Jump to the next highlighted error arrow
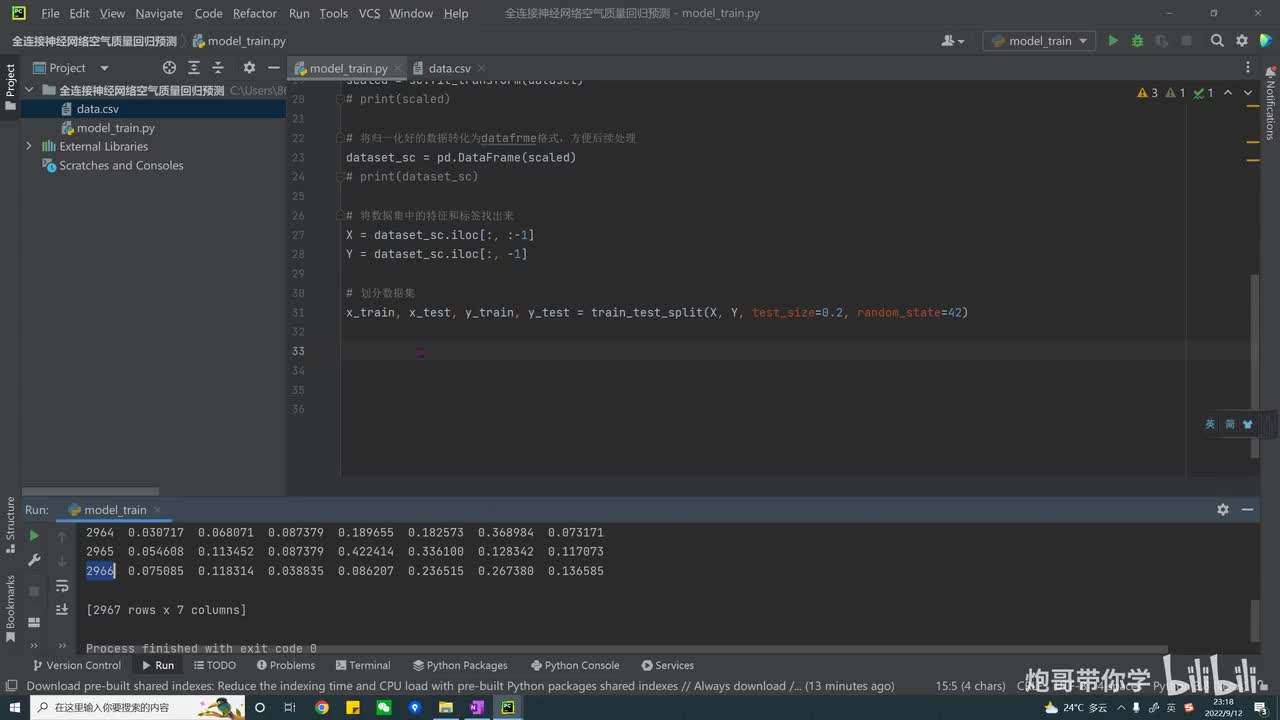 coord(1248,93)
